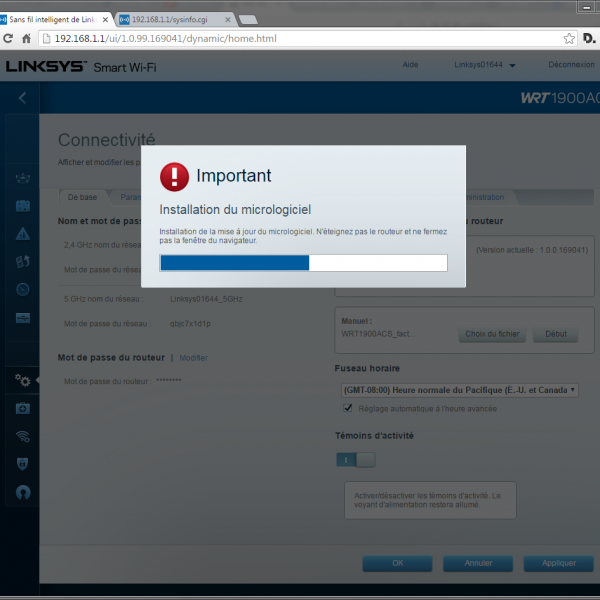Collapse the sidebar with the back arrow
The image size is (600, 600).
click(x=22, y=98)
